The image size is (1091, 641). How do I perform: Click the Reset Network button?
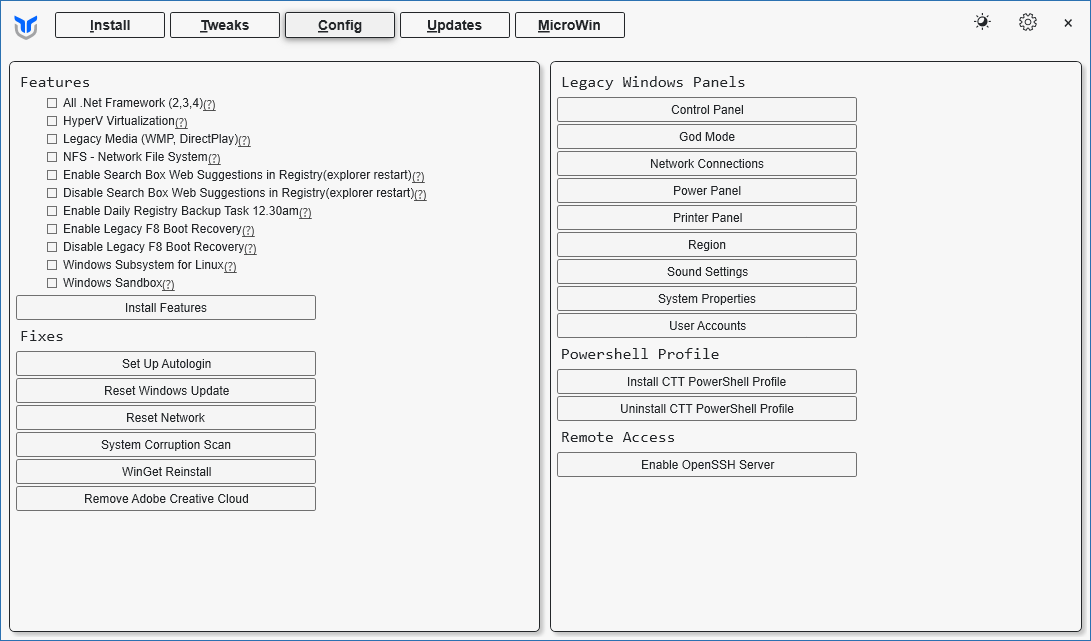click(166, 418)
